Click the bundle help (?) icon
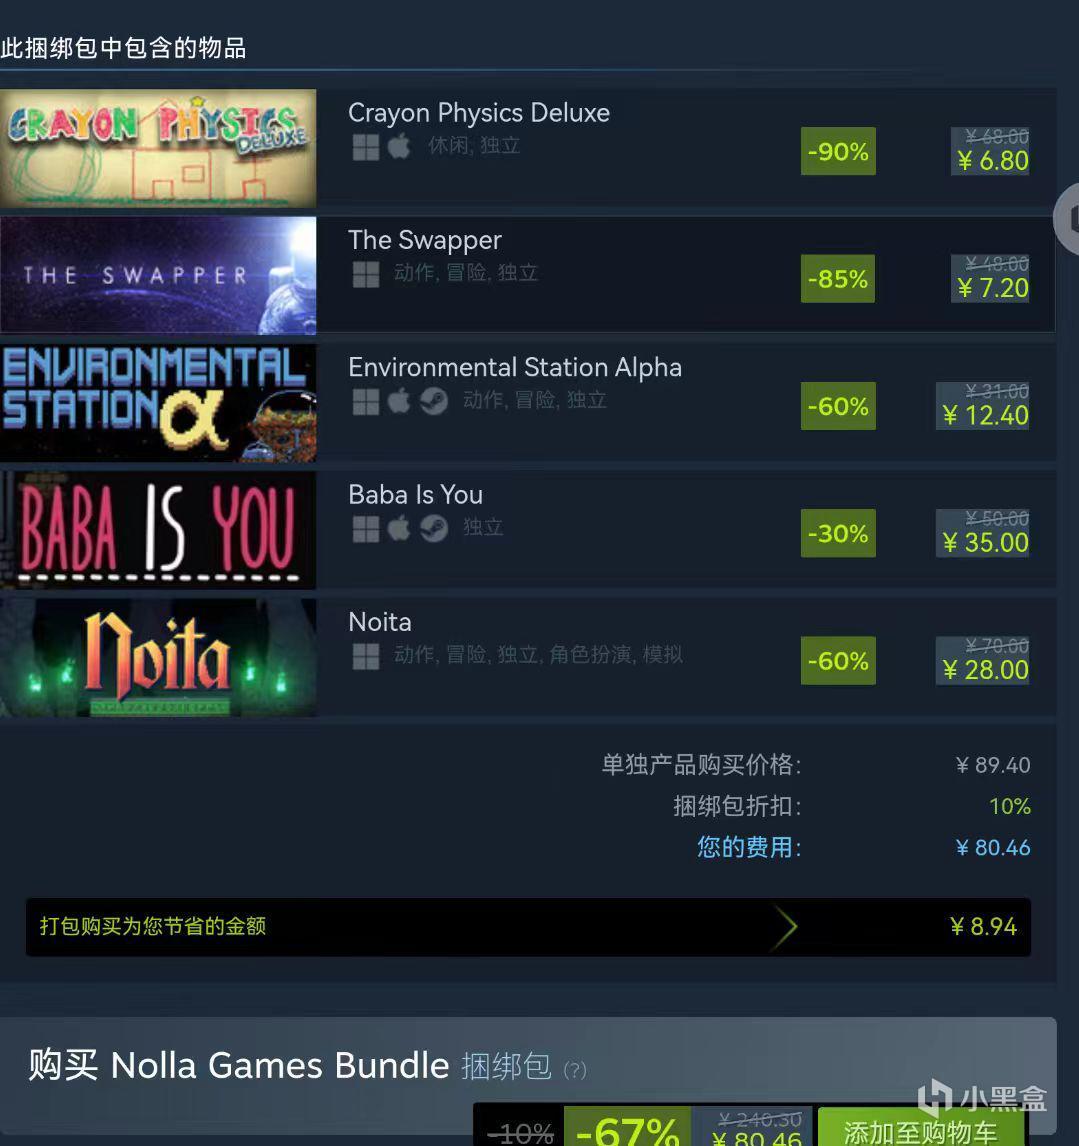This screenshot has width=1079, height=1146. (575, 1070)
